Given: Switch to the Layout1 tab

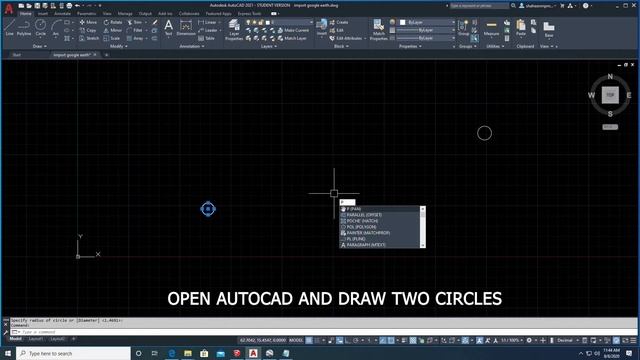Looking at the screenshot, I should tap(36, 339).
